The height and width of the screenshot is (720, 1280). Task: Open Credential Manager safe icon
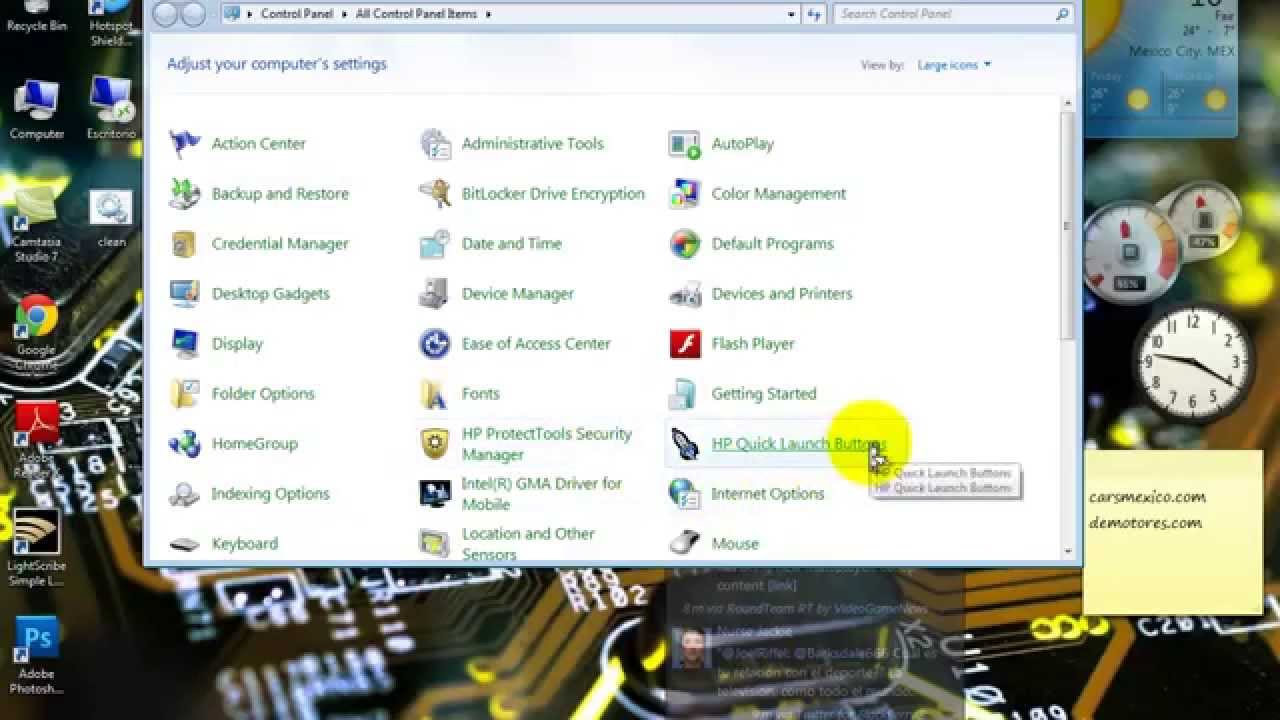[185, 244]
